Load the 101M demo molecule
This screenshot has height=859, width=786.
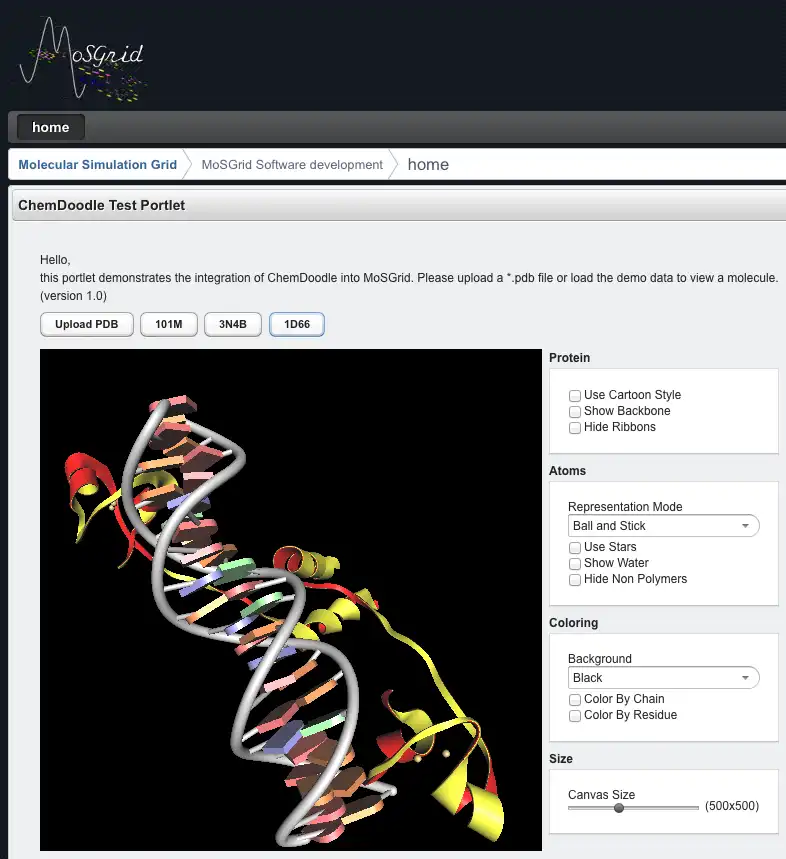point(169,324)
